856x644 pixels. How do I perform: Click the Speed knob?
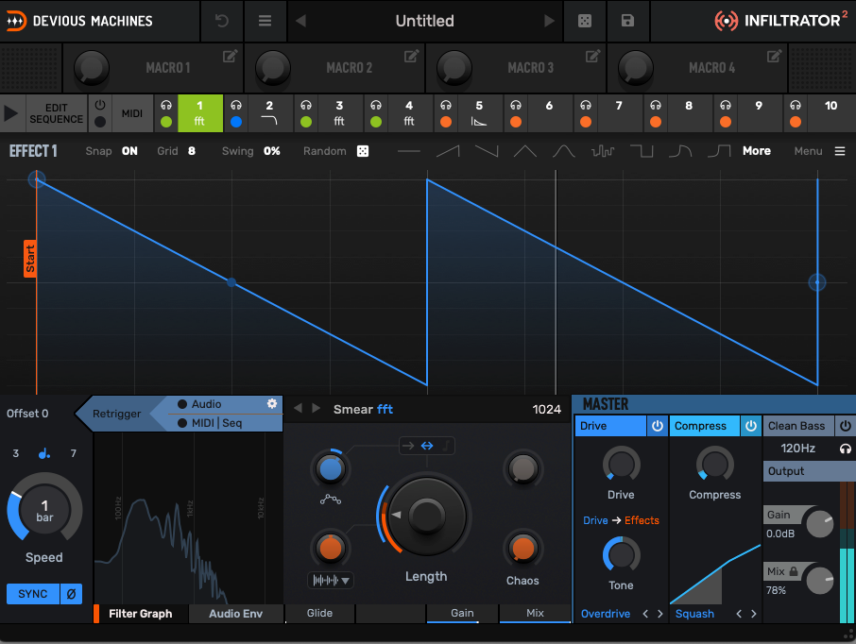44,510
